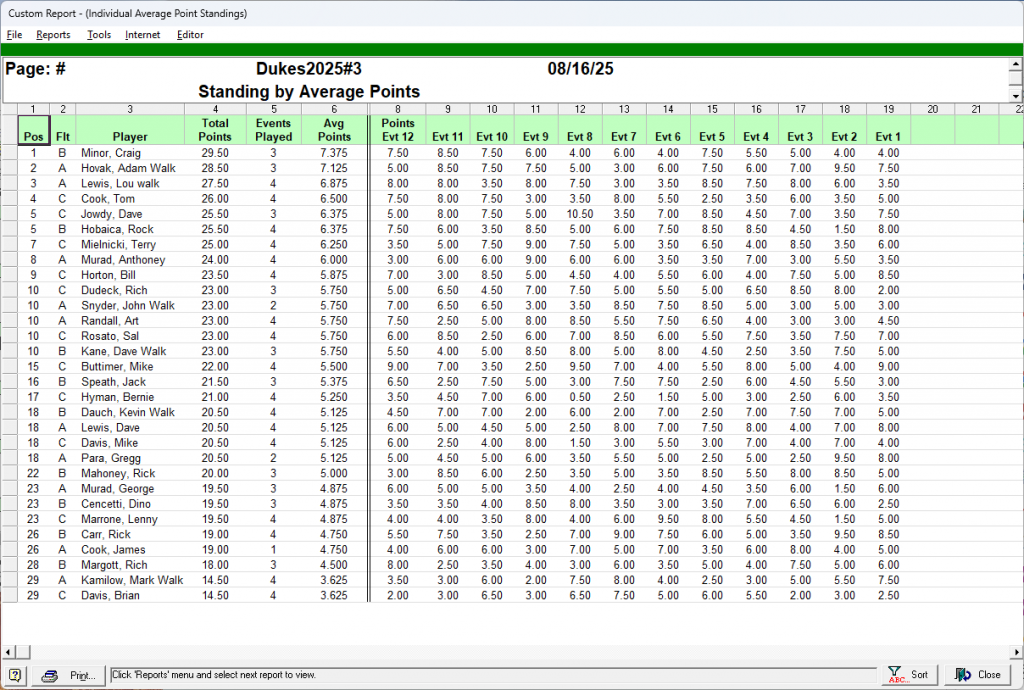This screenshot has width=1024, height=690.
Task: Click the Close button at bottom right
Action: (978, 675)
